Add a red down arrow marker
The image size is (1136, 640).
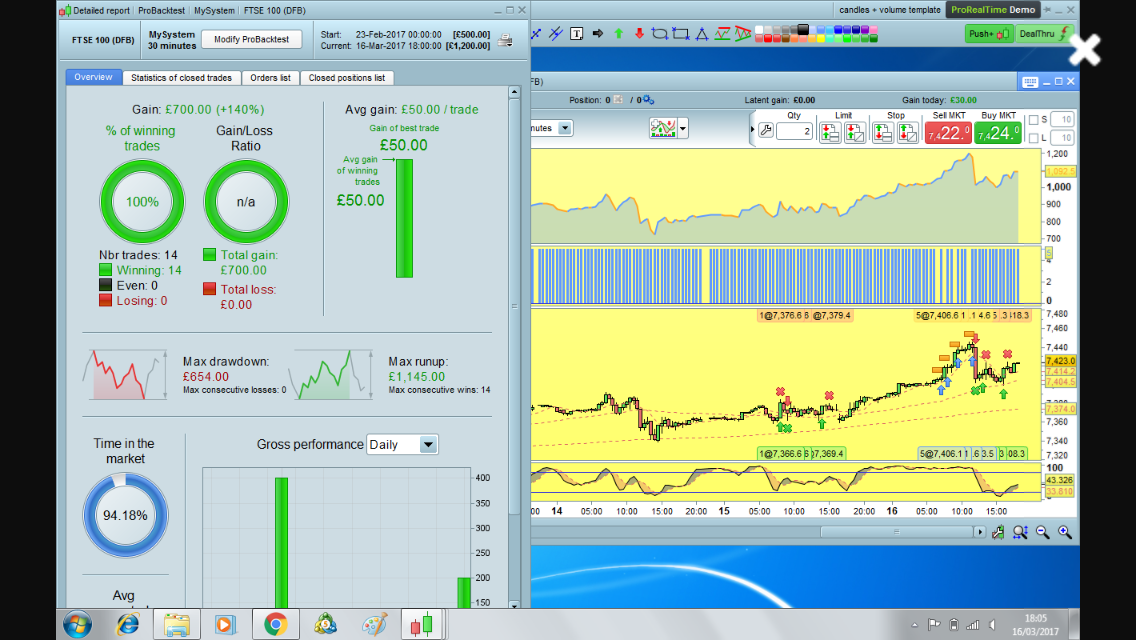pos(639,33)
